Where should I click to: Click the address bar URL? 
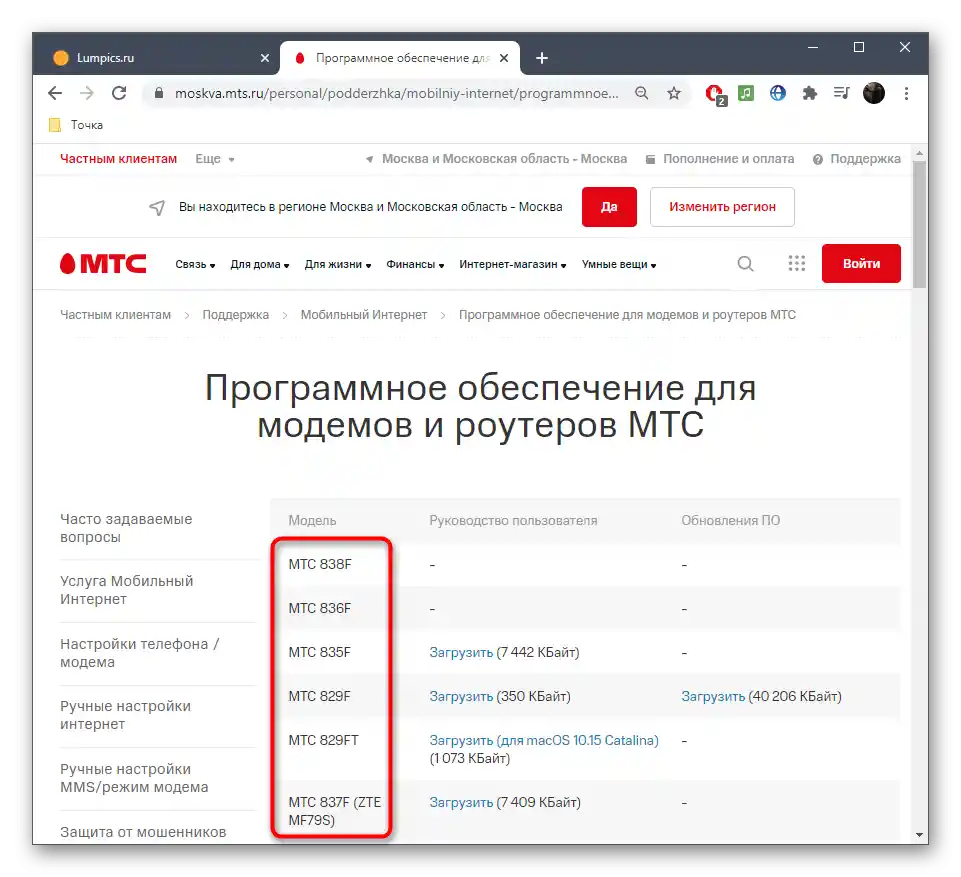(x=397, y=93)
